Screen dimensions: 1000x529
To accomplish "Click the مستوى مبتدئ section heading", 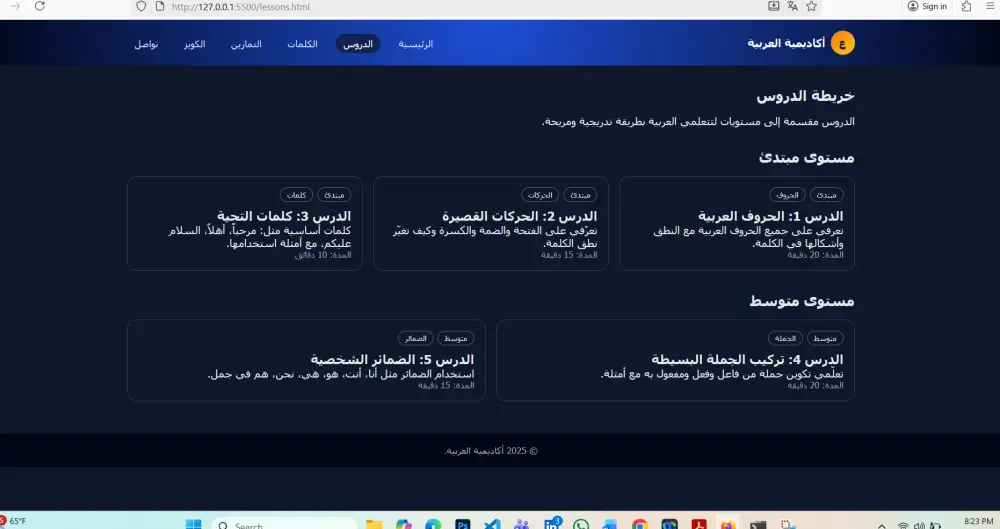I will click(807, 158).
